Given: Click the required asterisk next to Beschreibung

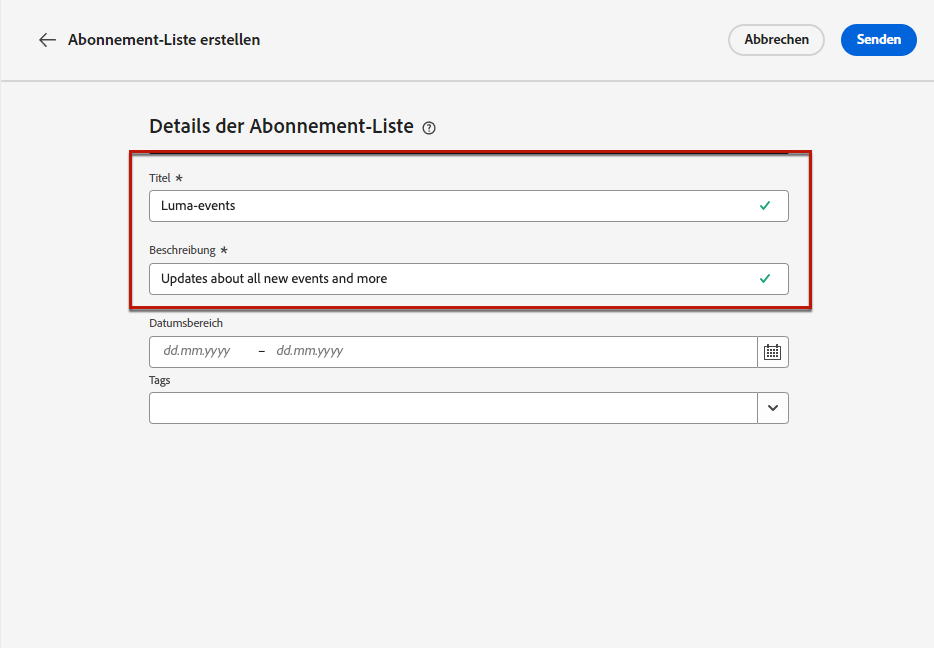Looking at the screenshot, I should pyautogui.click(x=224, y=250).
